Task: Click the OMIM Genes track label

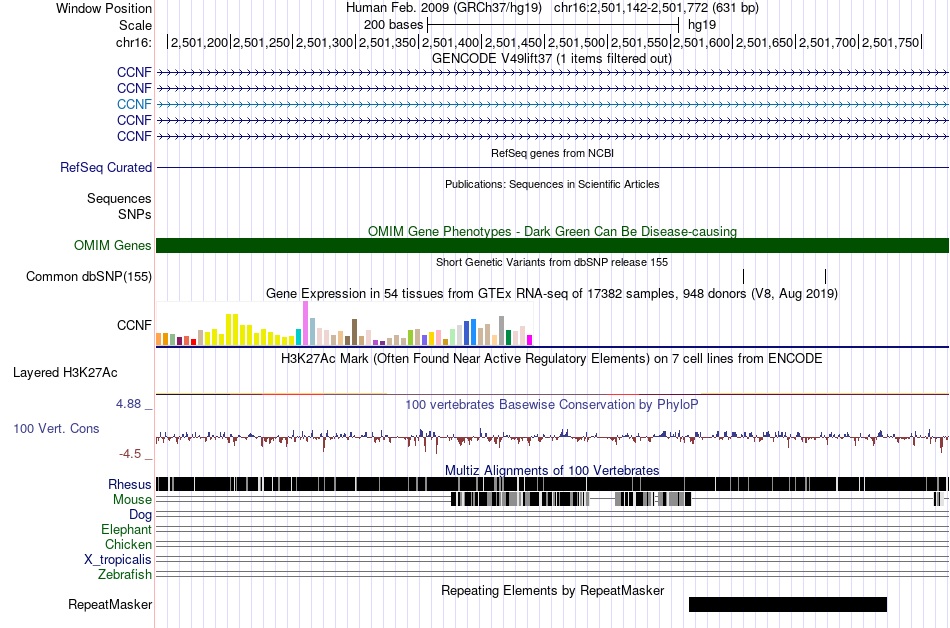Action: tap(113, 245)
